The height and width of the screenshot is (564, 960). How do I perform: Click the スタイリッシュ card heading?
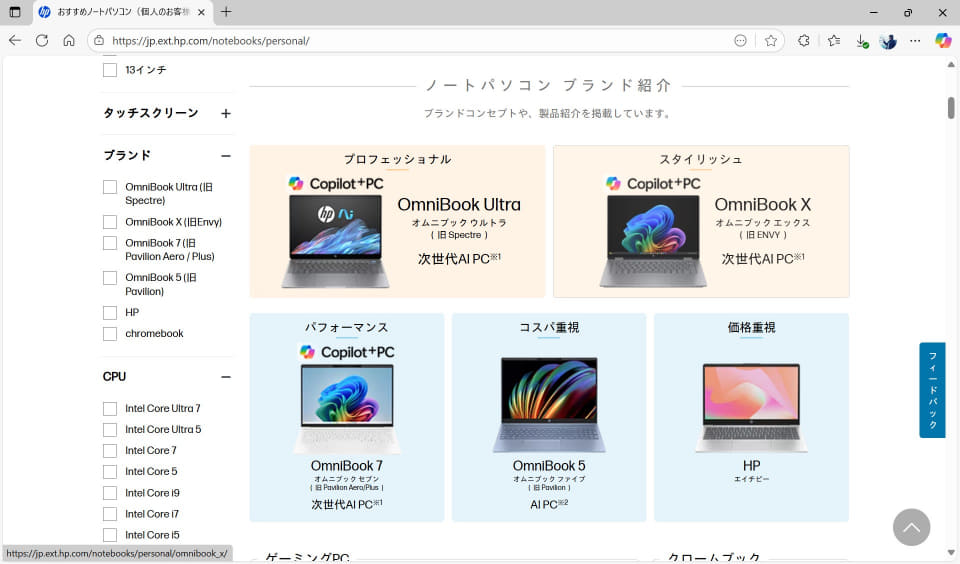pos(701,159)
